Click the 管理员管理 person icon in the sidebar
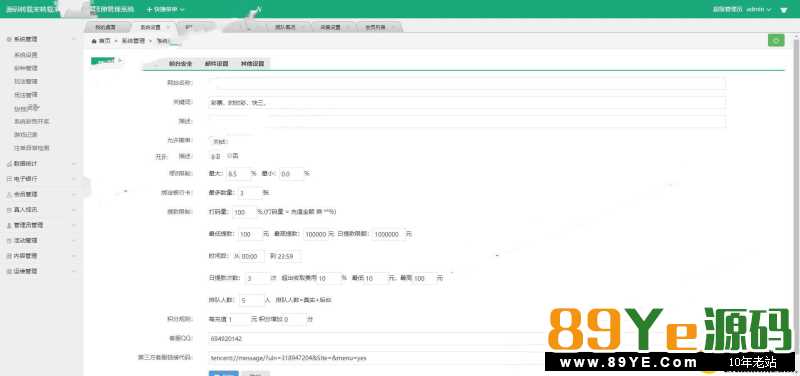The height and width of the screenshot is (376, 800). 9,225
